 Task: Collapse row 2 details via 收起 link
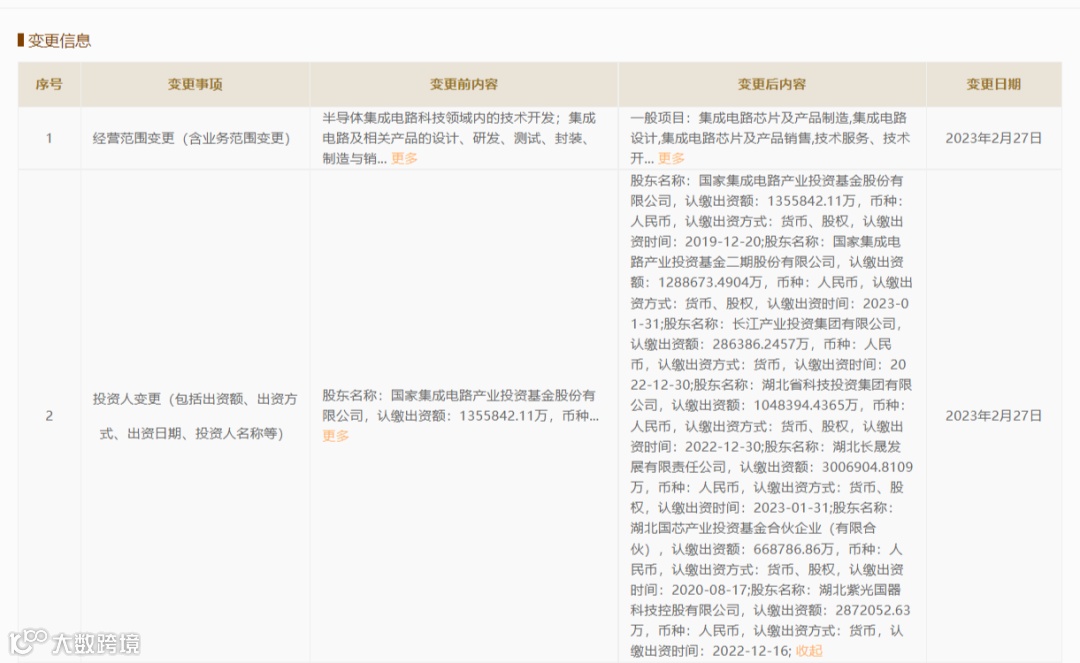point(809,651)
